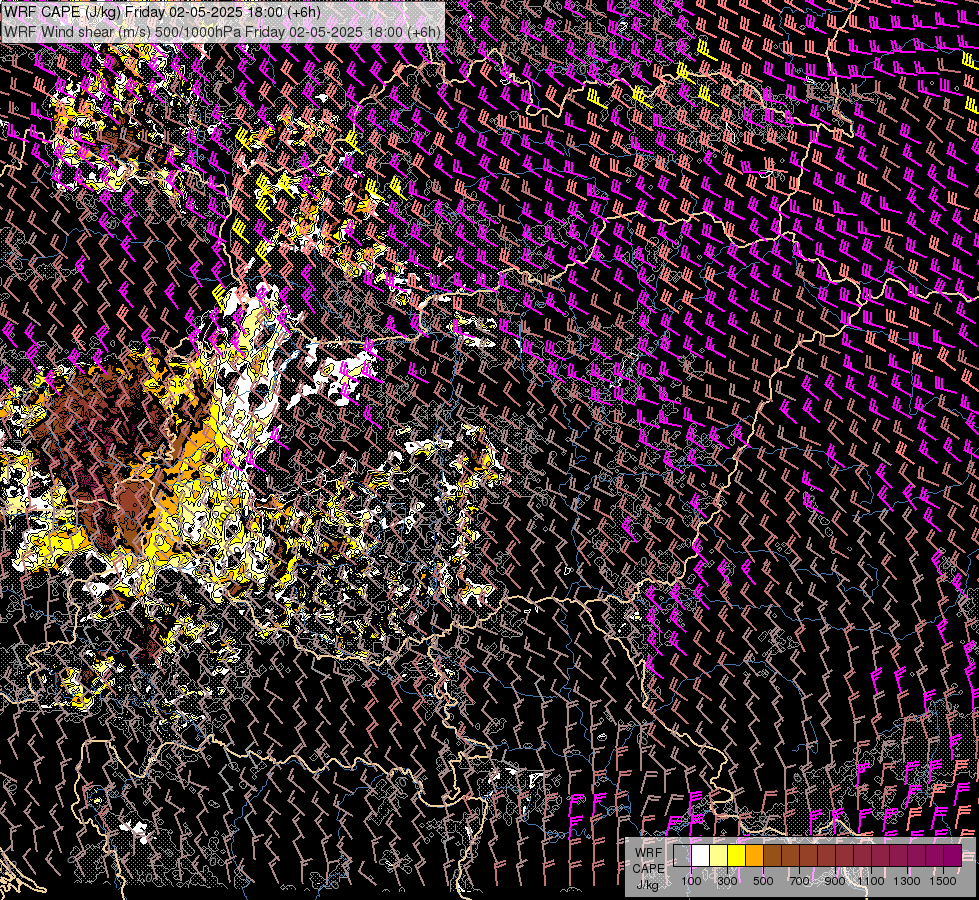Click the gray dotted first legend swatch
The image size is (979, 900).
coord(682,856)
